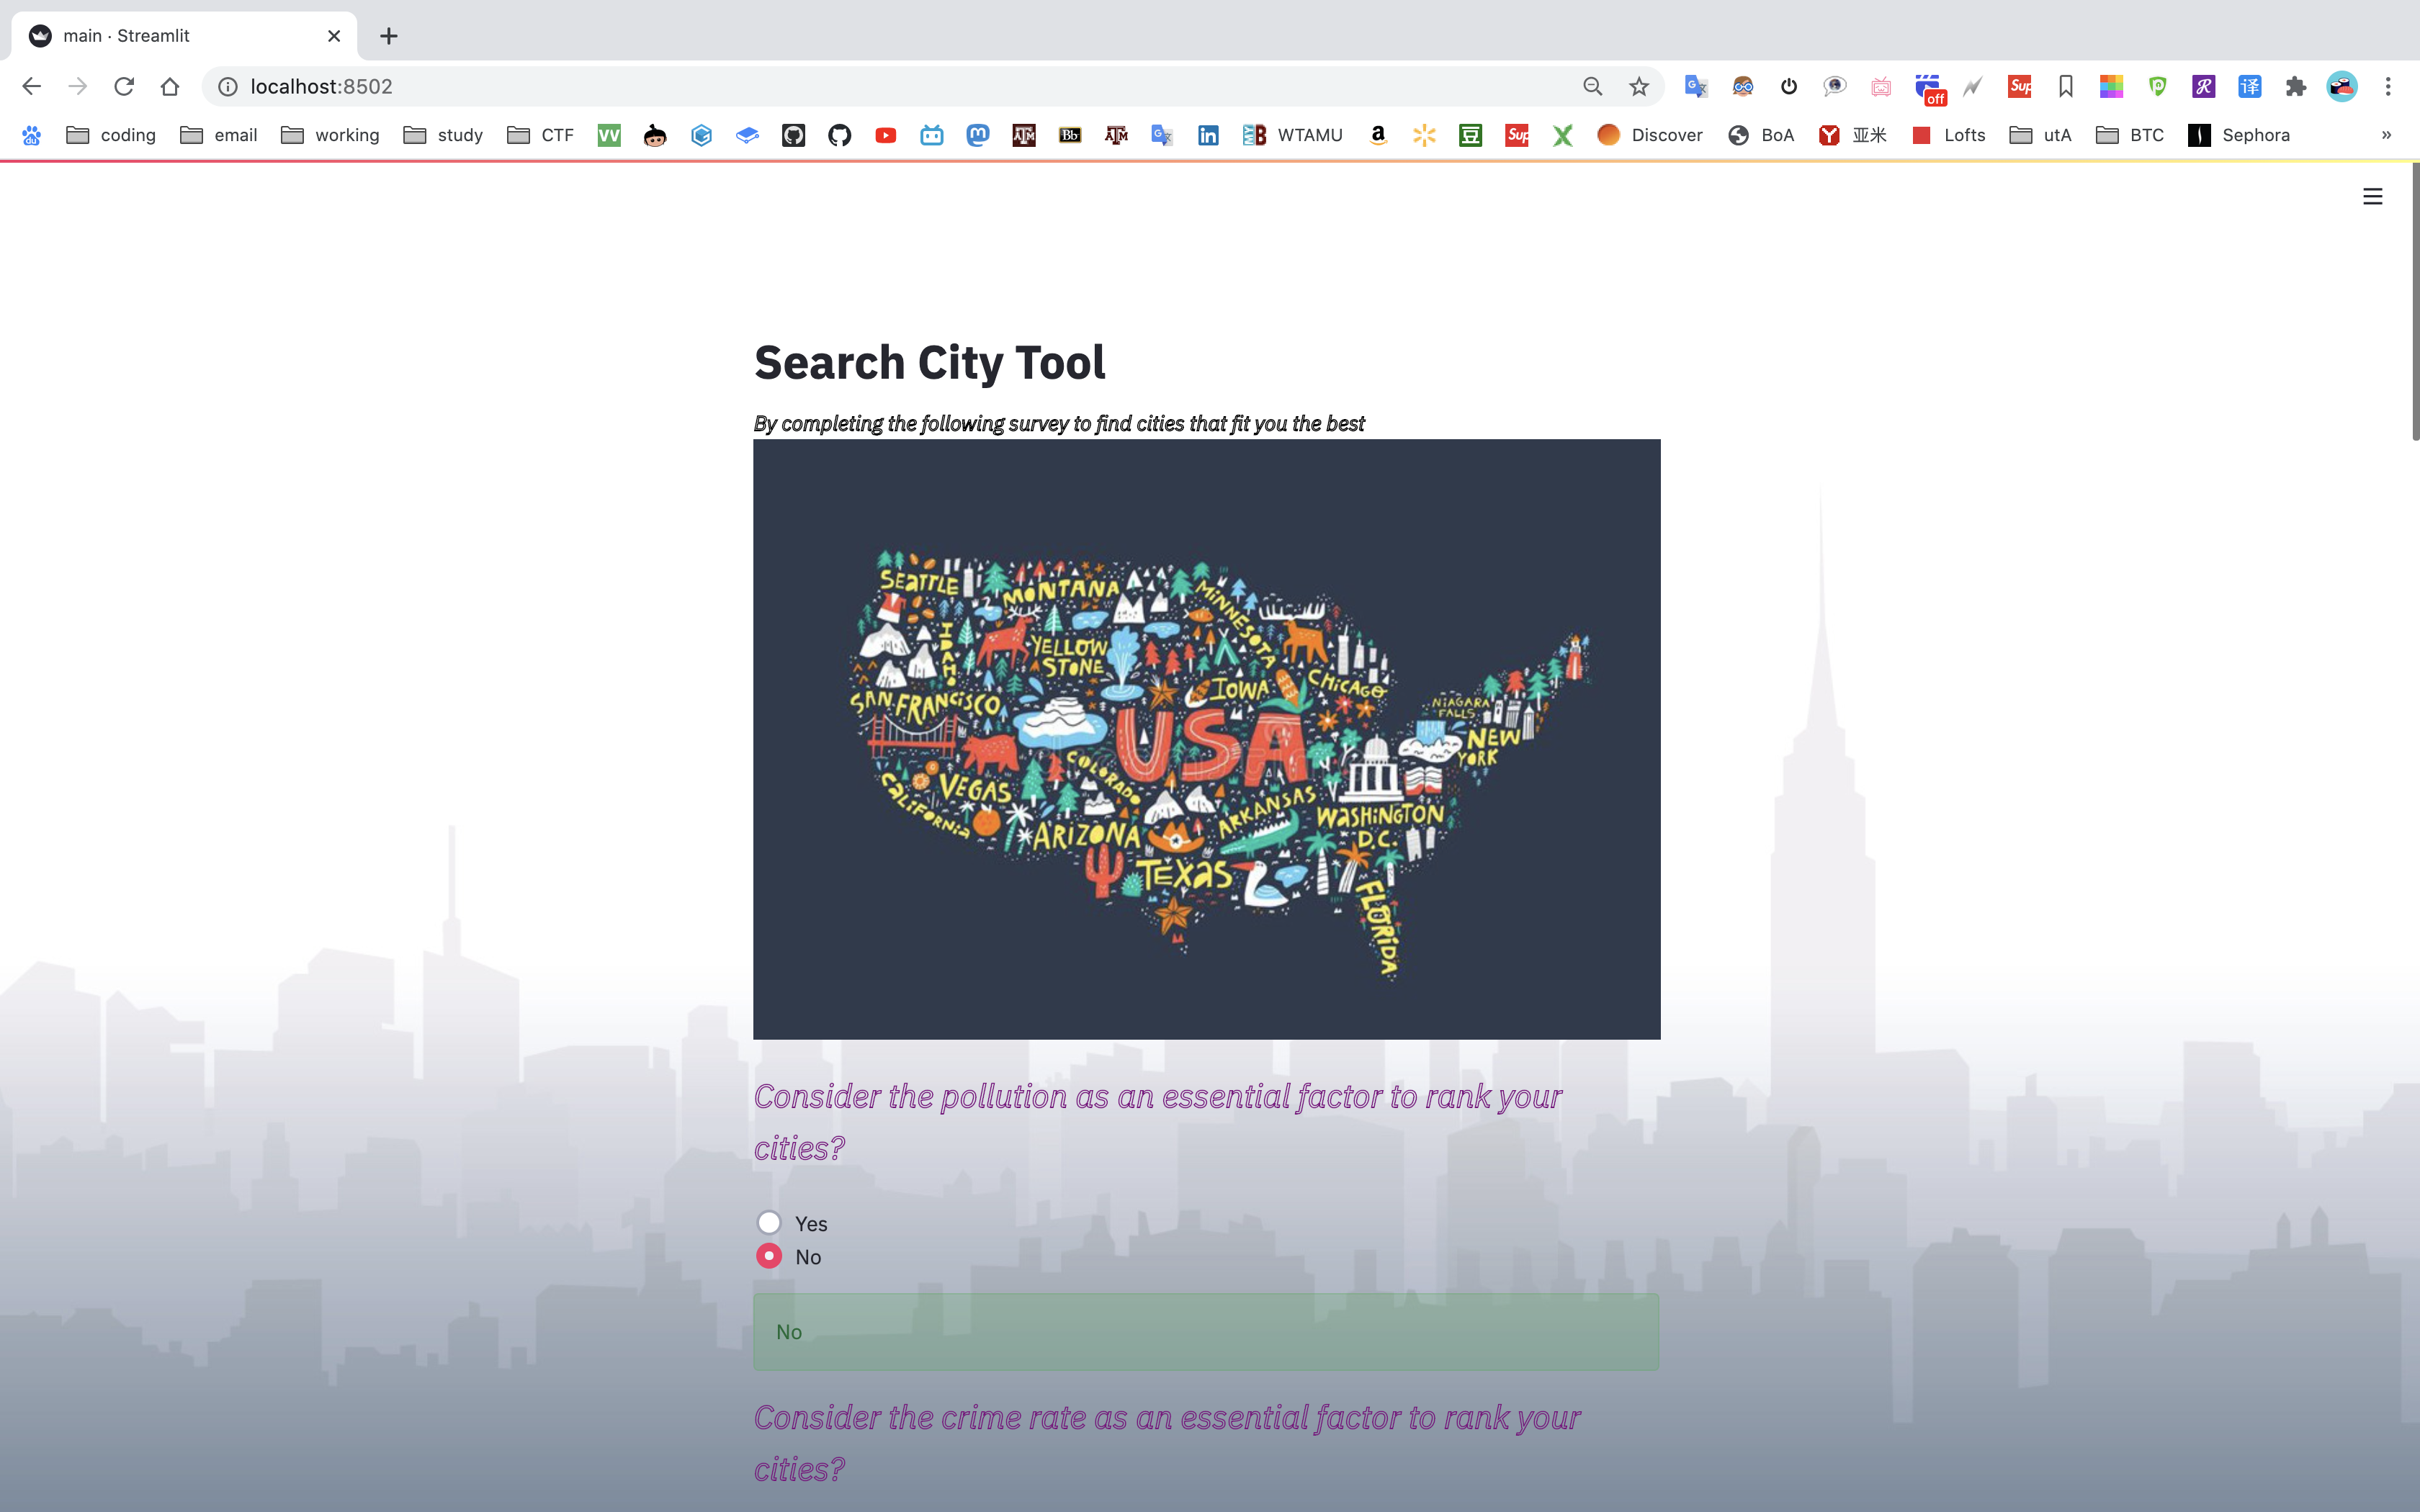Open the Extensions puzzle icon
This screenshot has width=2420, height=1512.
coord(2296,87)
